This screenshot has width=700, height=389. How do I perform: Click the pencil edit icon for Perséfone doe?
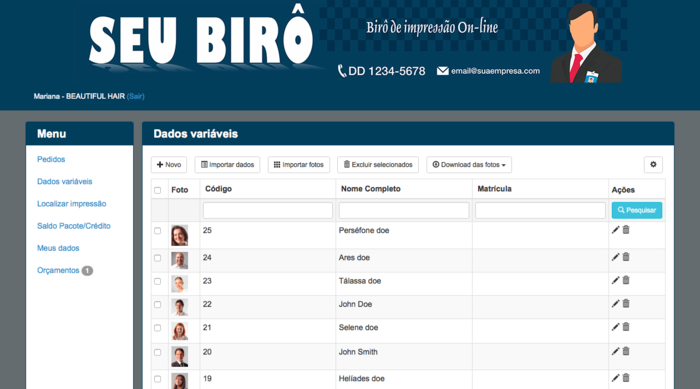615,230
